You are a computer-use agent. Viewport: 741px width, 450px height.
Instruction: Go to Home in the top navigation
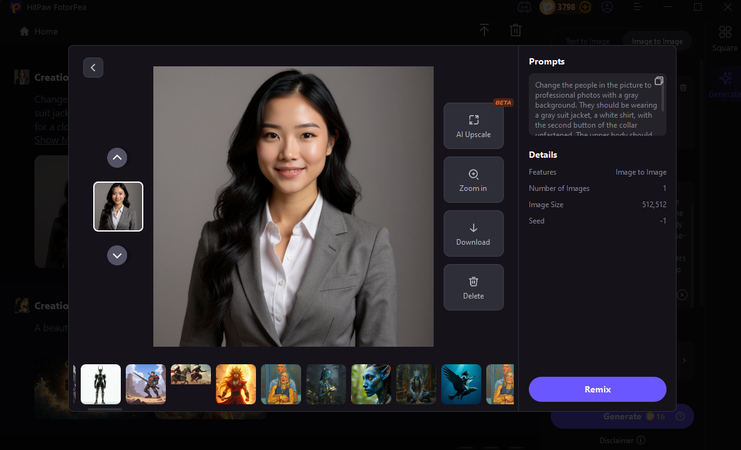point(39,31)
